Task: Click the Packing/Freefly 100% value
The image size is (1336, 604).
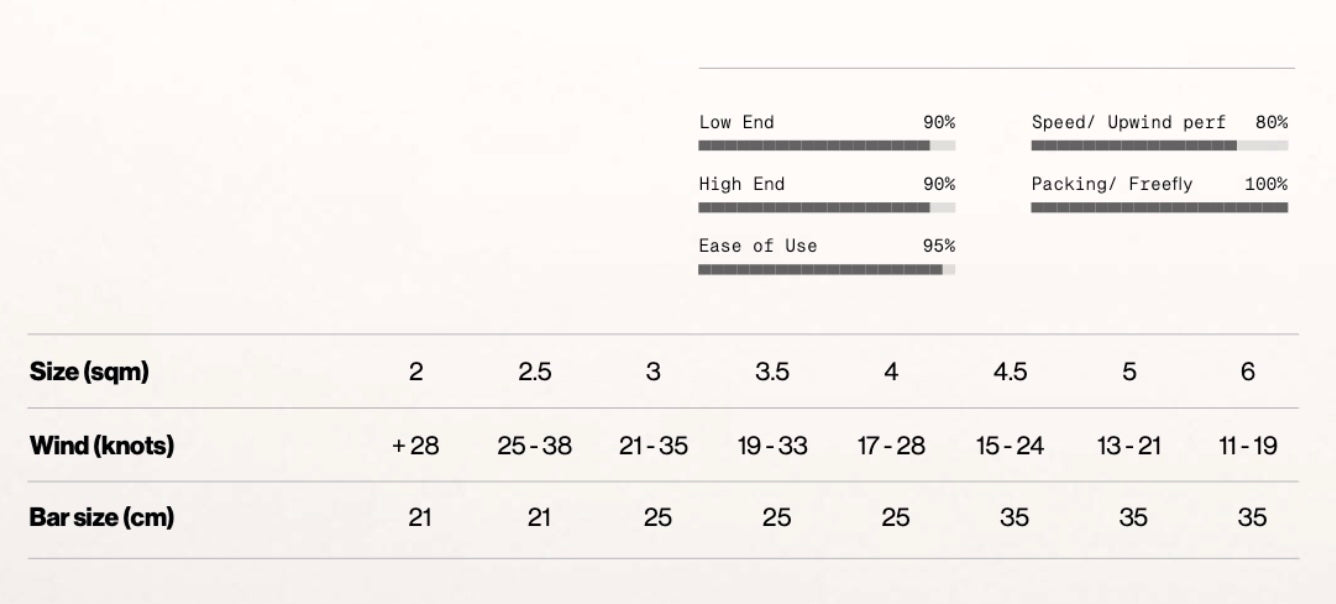Action: [1266, 184]
